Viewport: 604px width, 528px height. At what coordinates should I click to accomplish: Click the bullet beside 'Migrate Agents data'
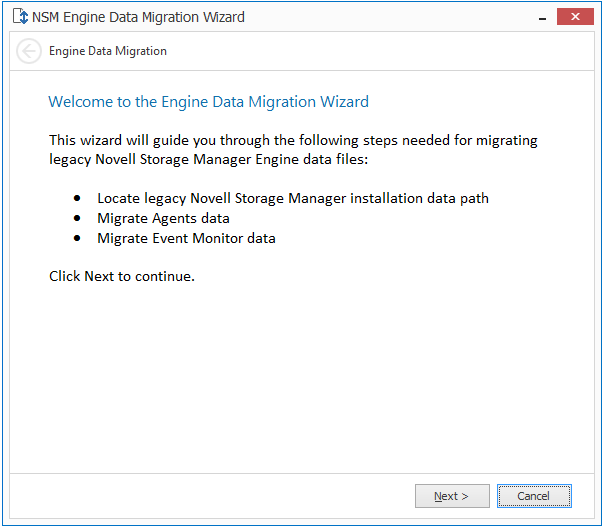pyautogui.click(x=78, y=219)
